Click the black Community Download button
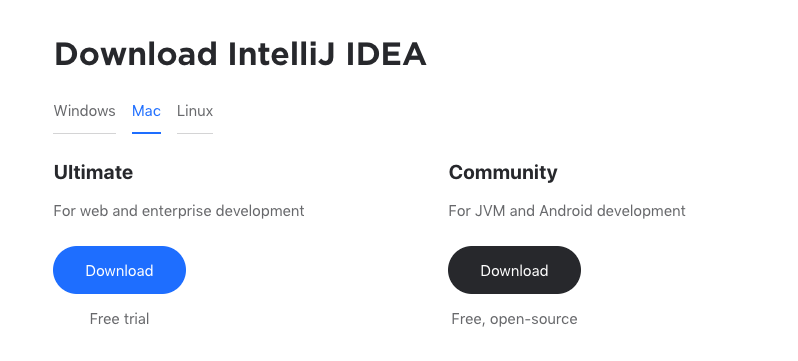 514,270
